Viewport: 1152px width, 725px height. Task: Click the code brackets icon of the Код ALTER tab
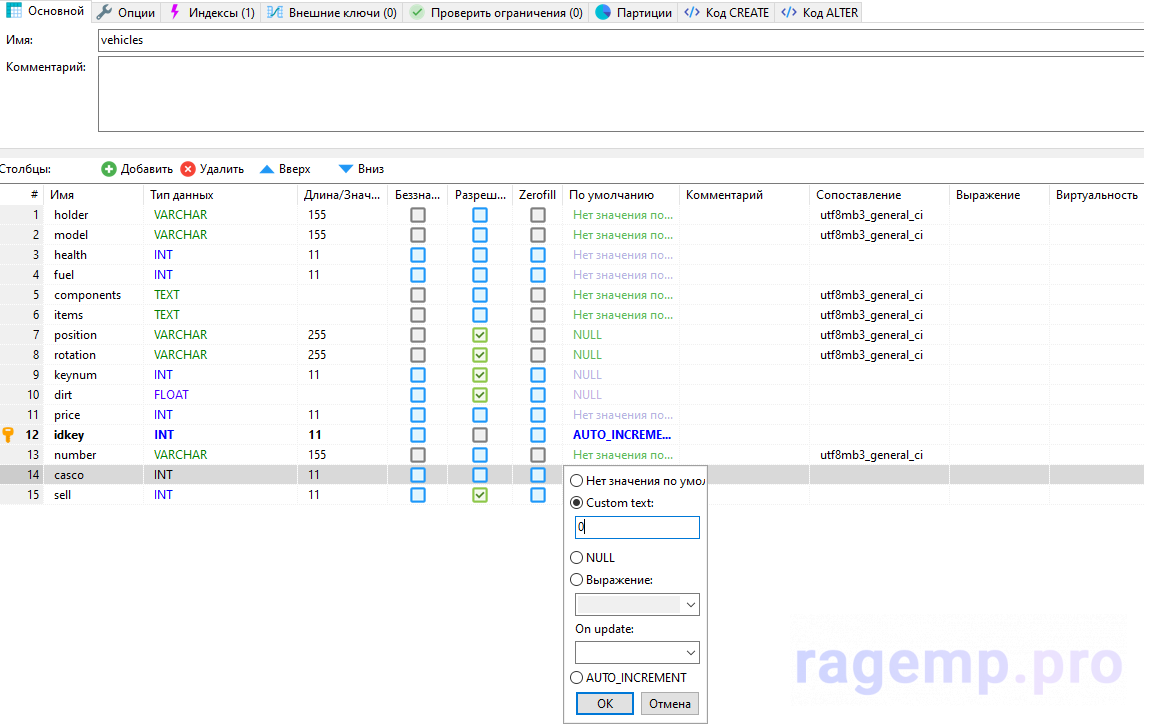pos(789,12)
